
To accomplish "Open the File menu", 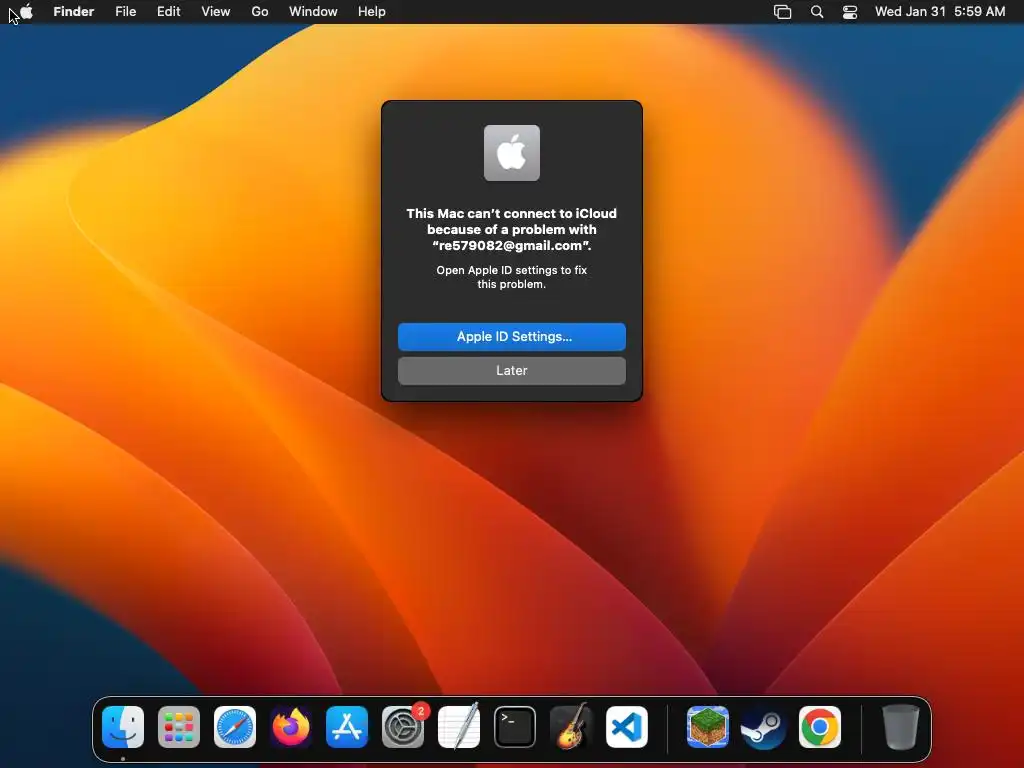I will coord(125,12).
